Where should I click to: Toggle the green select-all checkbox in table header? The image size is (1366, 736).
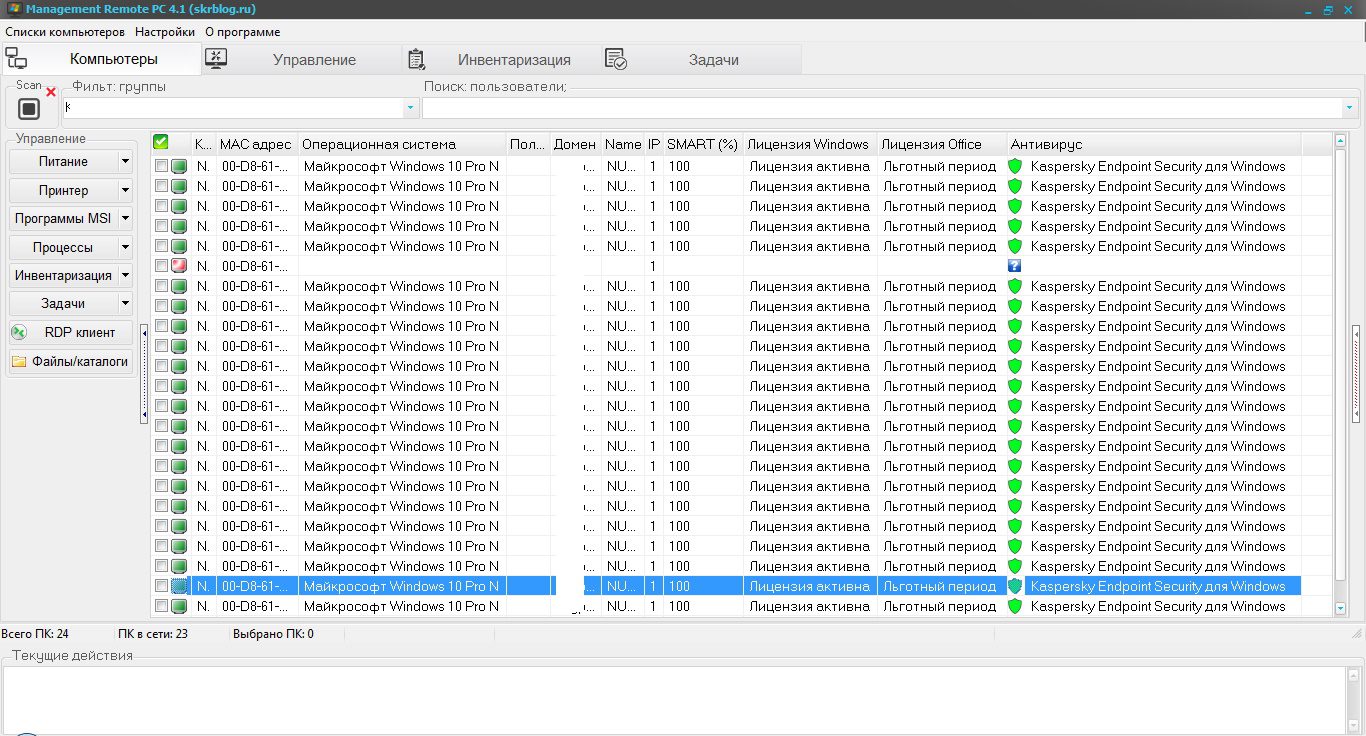pyautogui.click(x=161, y=143)
